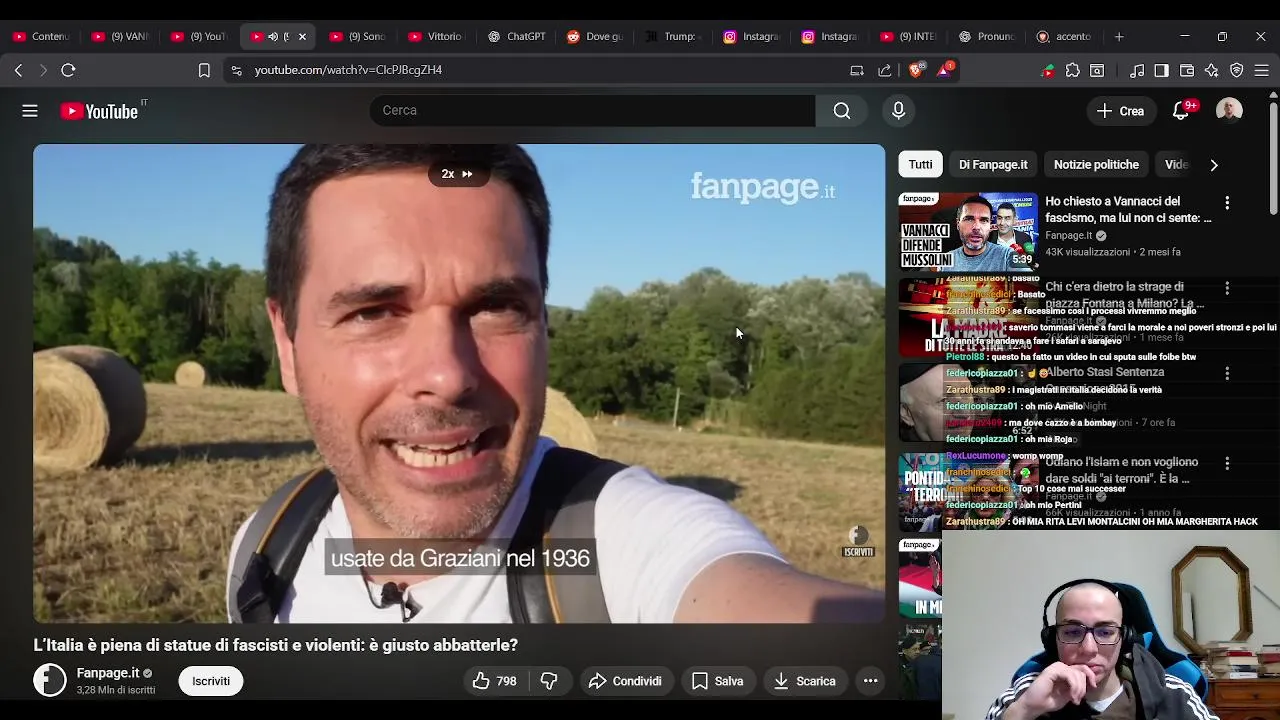This screenshot has width=1280, height=720.
Task: Open the Brave VPN shield icon
Action: pos(1237,70)
